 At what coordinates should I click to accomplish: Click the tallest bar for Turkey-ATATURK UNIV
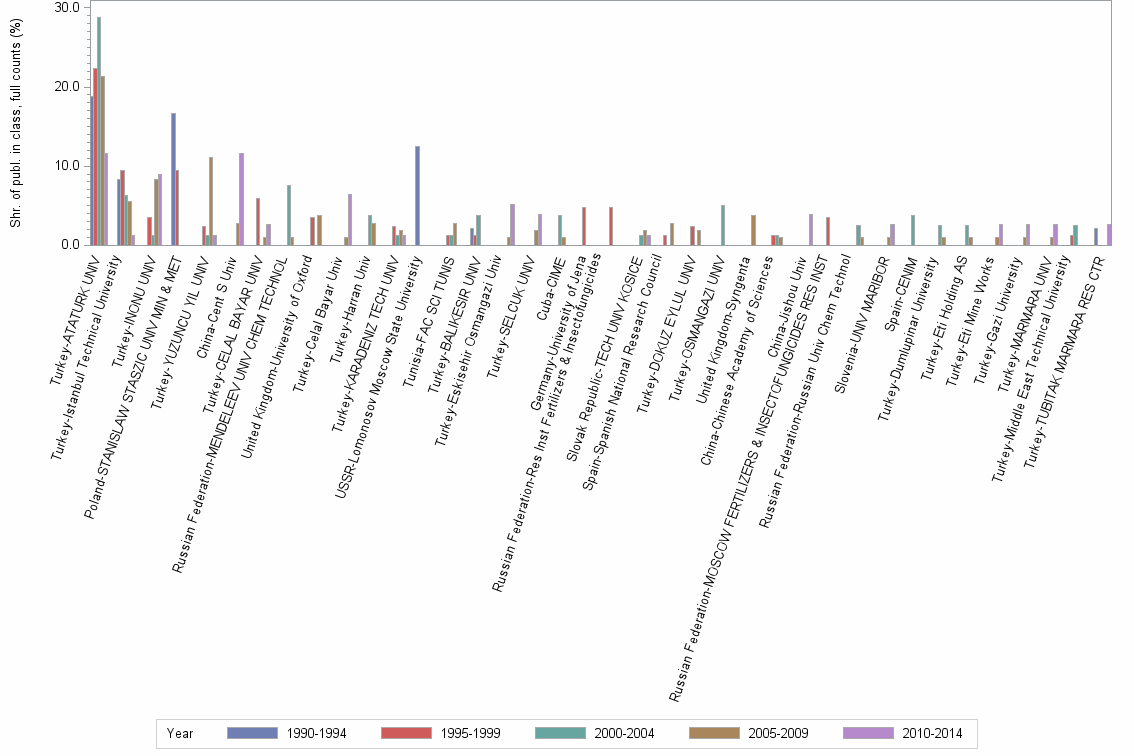[x=98, y=130]
